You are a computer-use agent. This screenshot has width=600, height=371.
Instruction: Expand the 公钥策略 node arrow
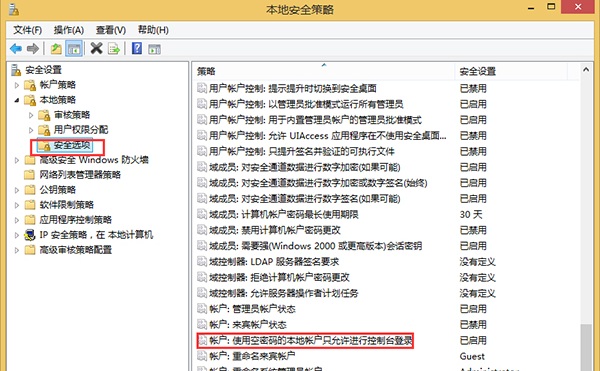[x=16, y=190]
